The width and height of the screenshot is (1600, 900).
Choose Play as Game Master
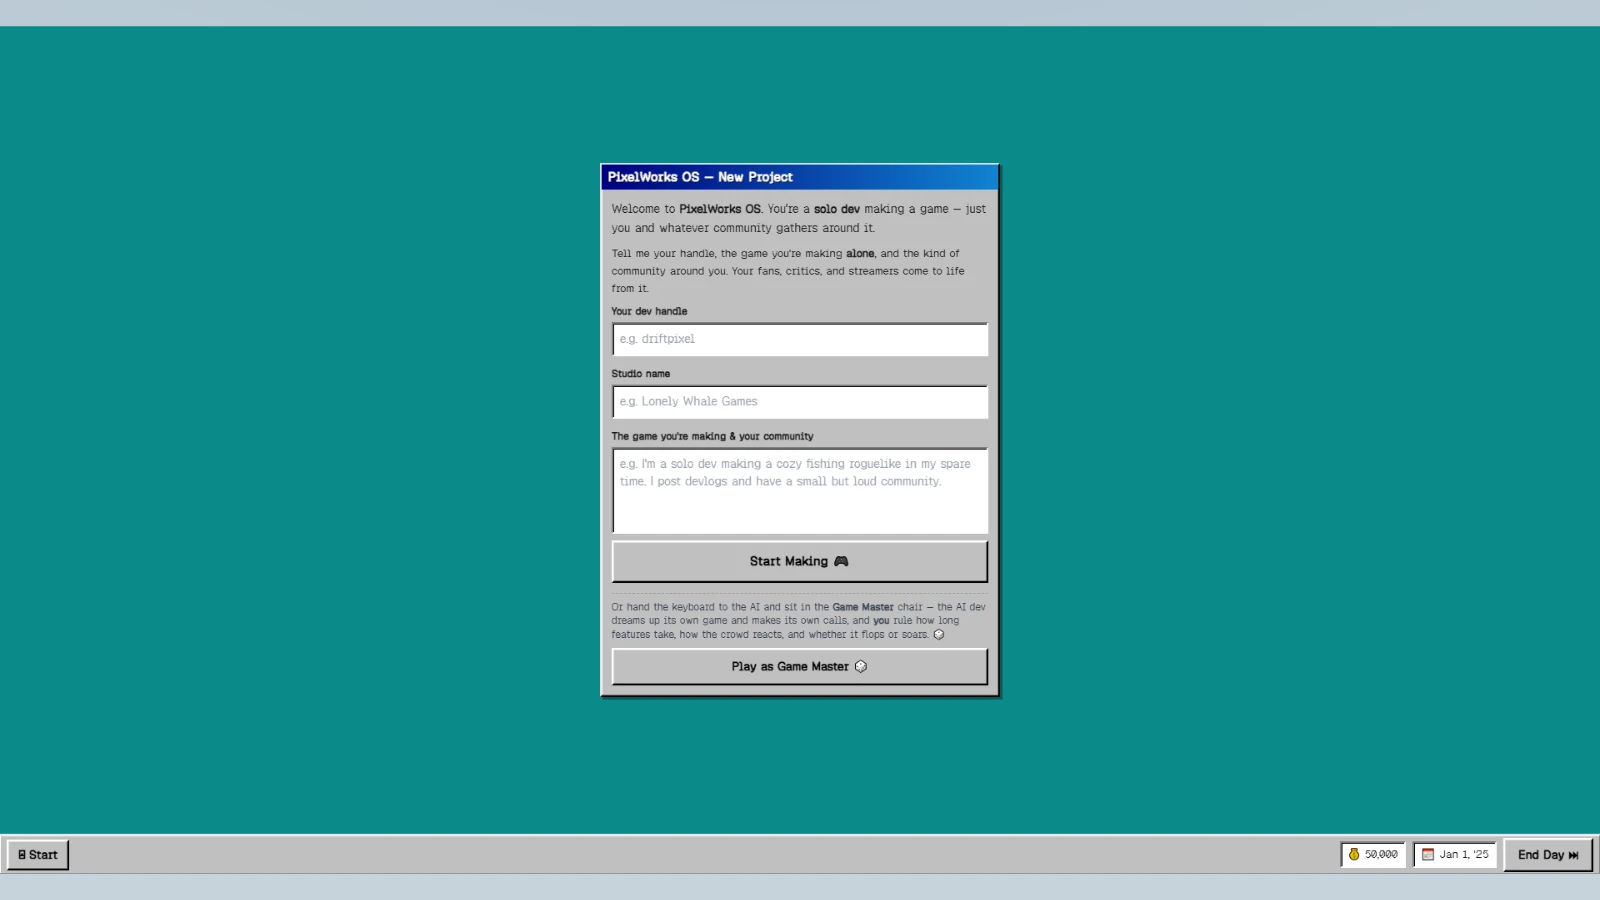[799, 667]
